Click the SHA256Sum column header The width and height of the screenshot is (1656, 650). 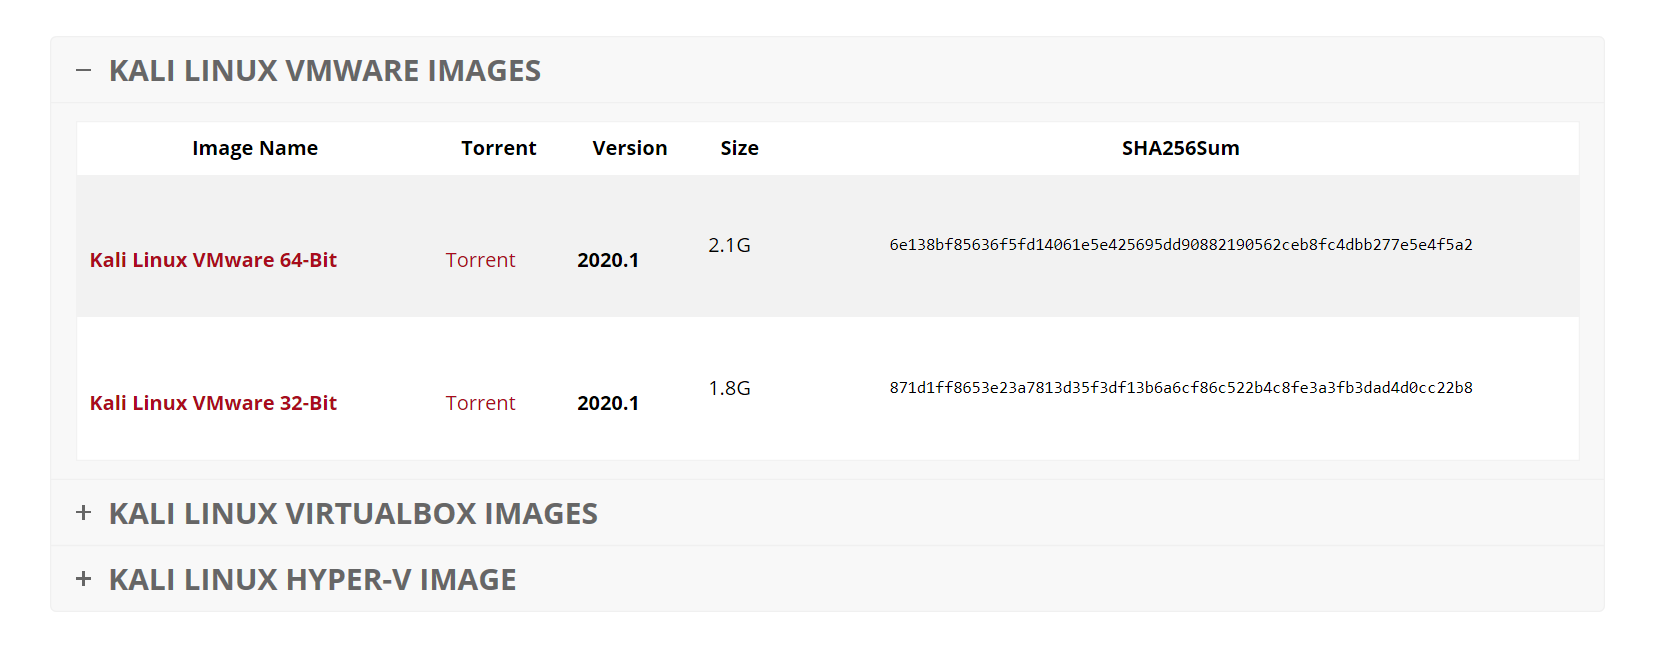[x=1179, y=148]
